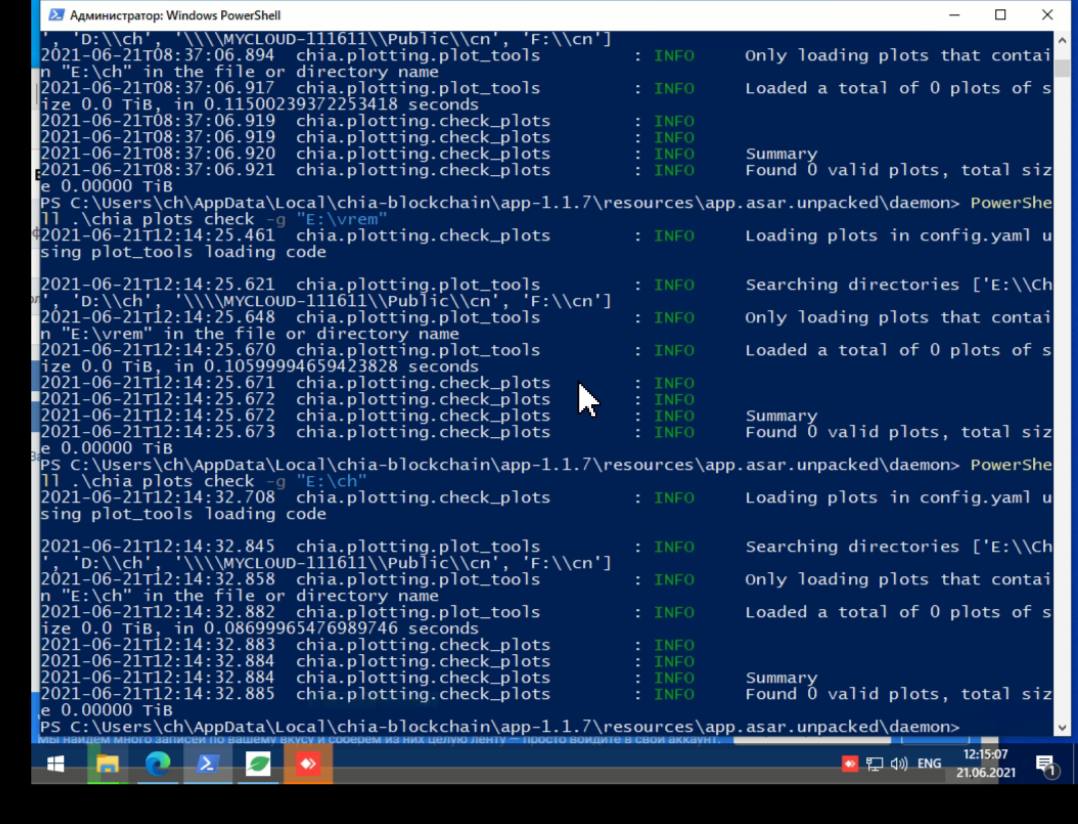Viewport: 1078px width, 824px height.
Task: Switch the ENG input language indicator
Action: coord(930,764)
